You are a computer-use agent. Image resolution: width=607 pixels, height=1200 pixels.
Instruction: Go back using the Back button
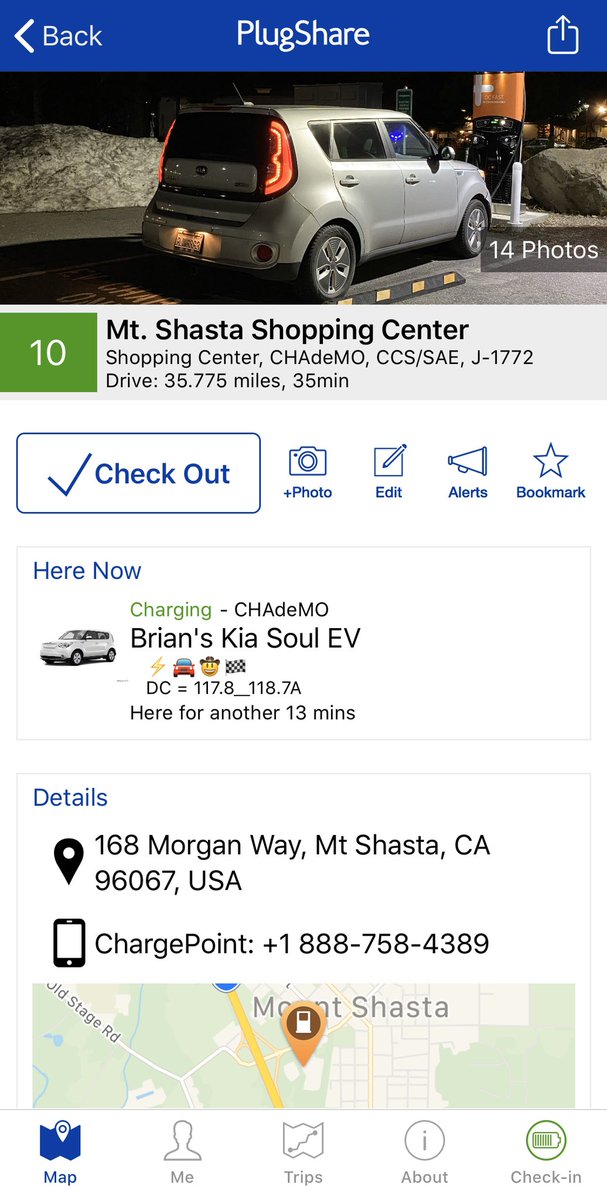(58, 36)
